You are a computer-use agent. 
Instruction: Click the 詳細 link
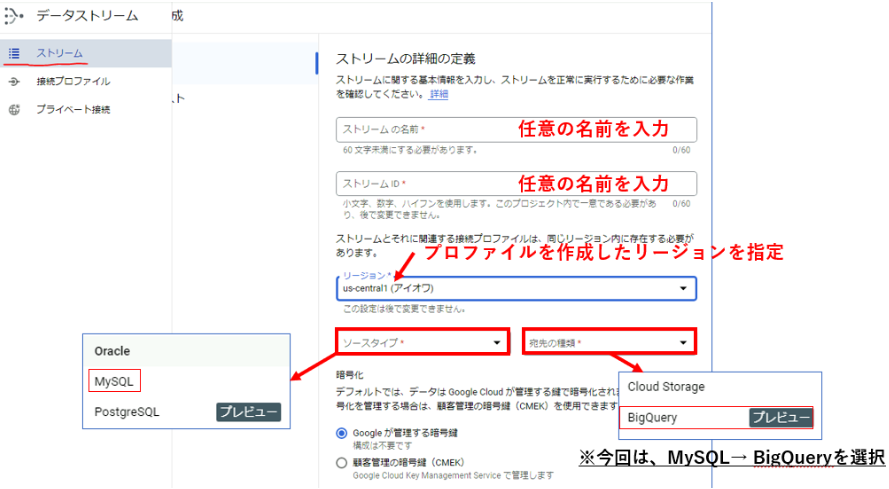click(x=438, y=94)
